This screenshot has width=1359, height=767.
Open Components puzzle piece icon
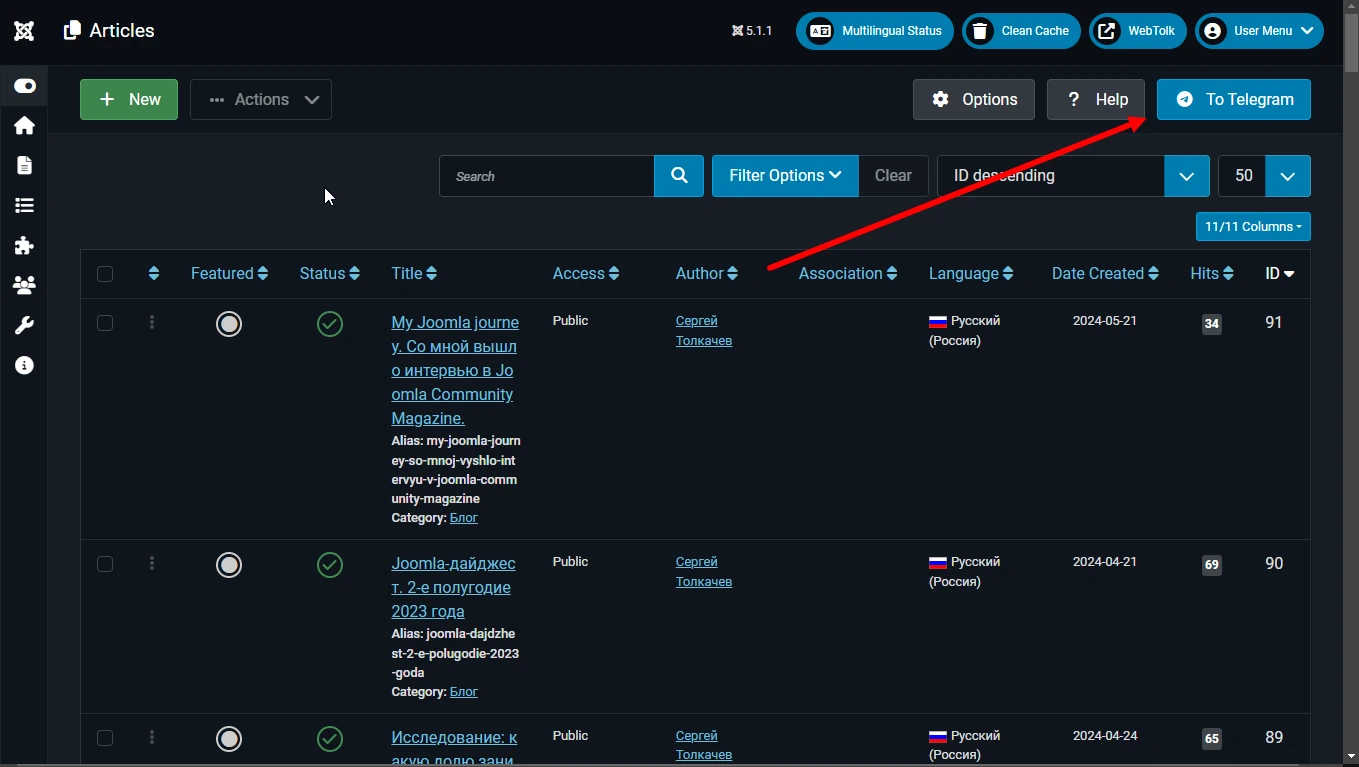[24, 245]
